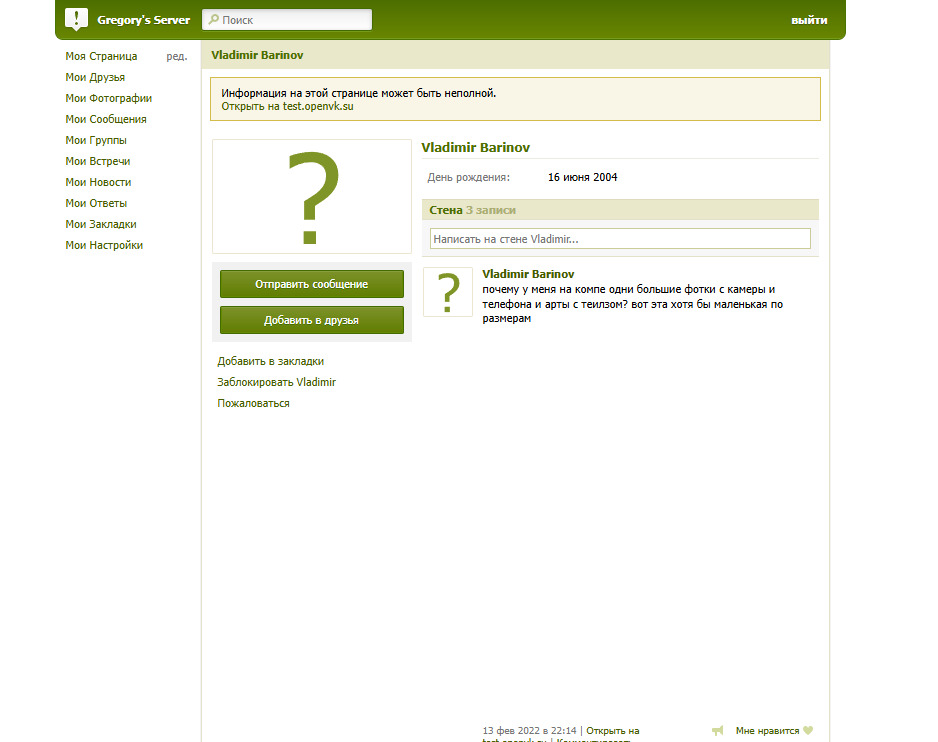Click the Отправить сообщение button
This screenshot has width=938, height=742.
point(312,284)
